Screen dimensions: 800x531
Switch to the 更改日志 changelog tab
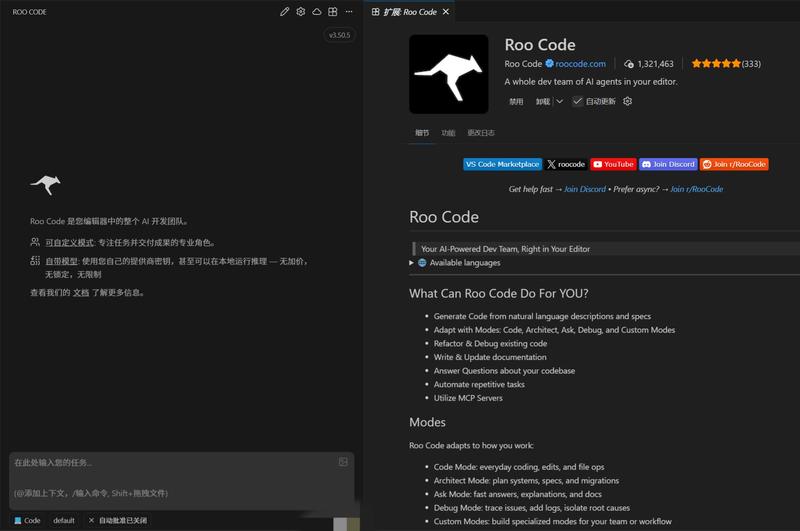(481, 133)
